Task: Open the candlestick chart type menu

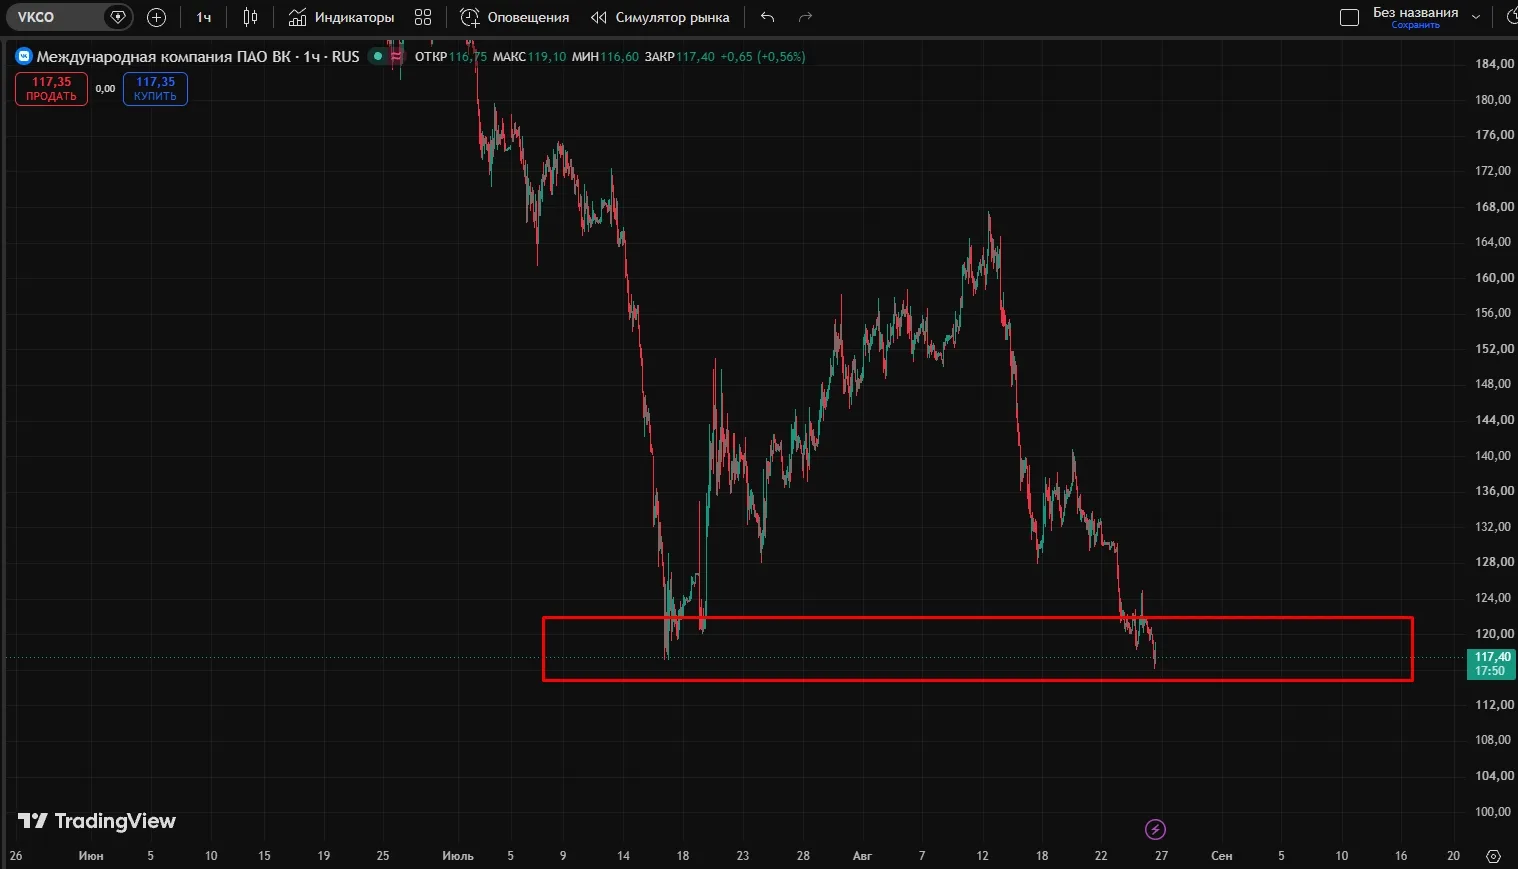Action: point(250,17)
